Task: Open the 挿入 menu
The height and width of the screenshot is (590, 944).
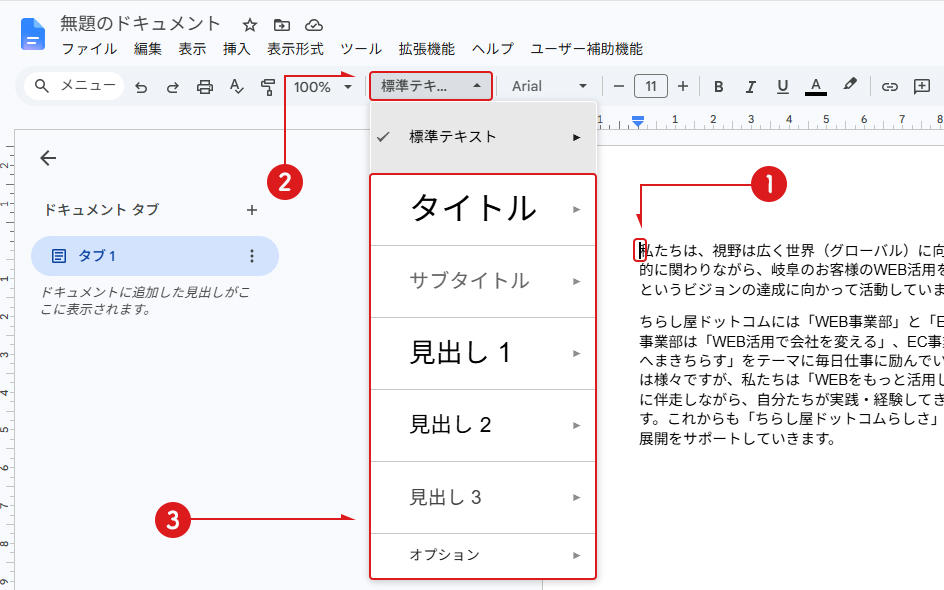Action: (x=237, y=49)
